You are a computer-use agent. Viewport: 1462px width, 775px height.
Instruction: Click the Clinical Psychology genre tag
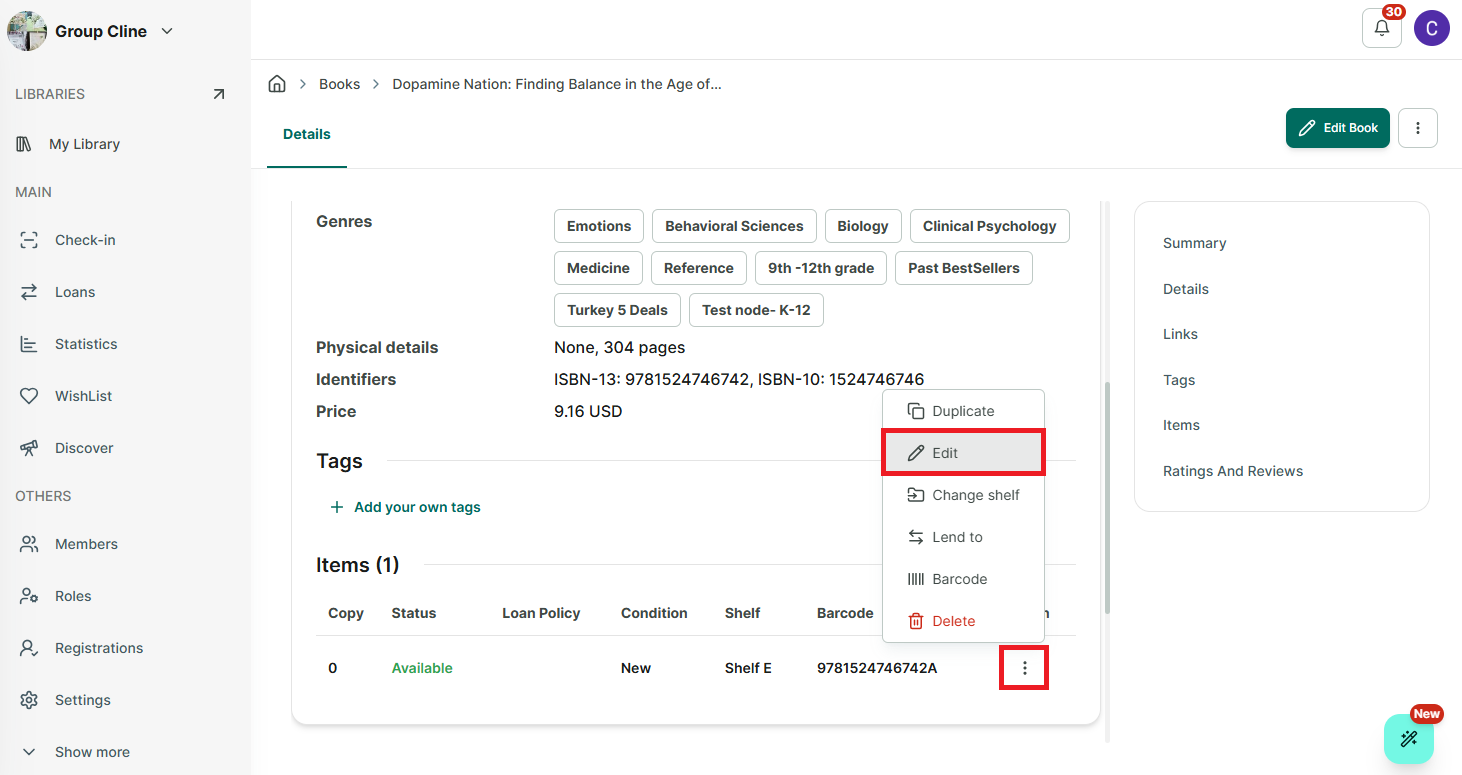click(x=989, y=226)
